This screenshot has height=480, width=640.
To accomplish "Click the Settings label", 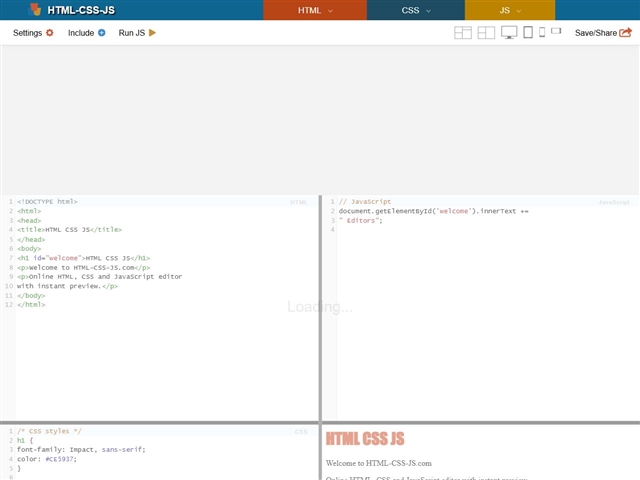I will click(27, 33).
